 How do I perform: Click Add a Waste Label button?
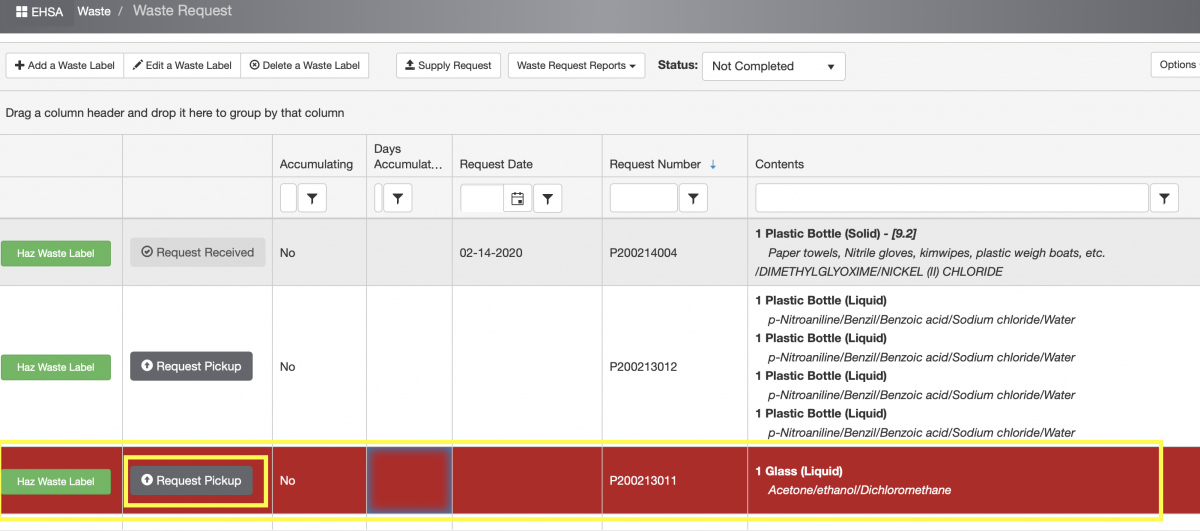click(65, 66)
